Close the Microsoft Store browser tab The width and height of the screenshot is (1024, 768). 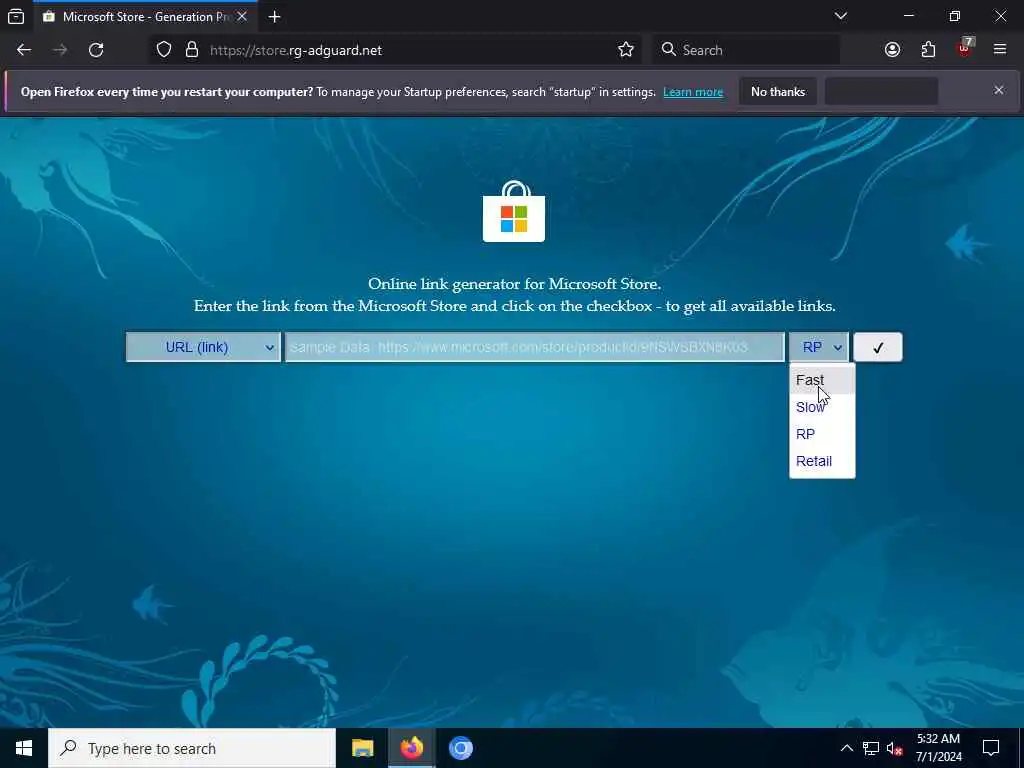pyautogui.click(x=242, y=16)
